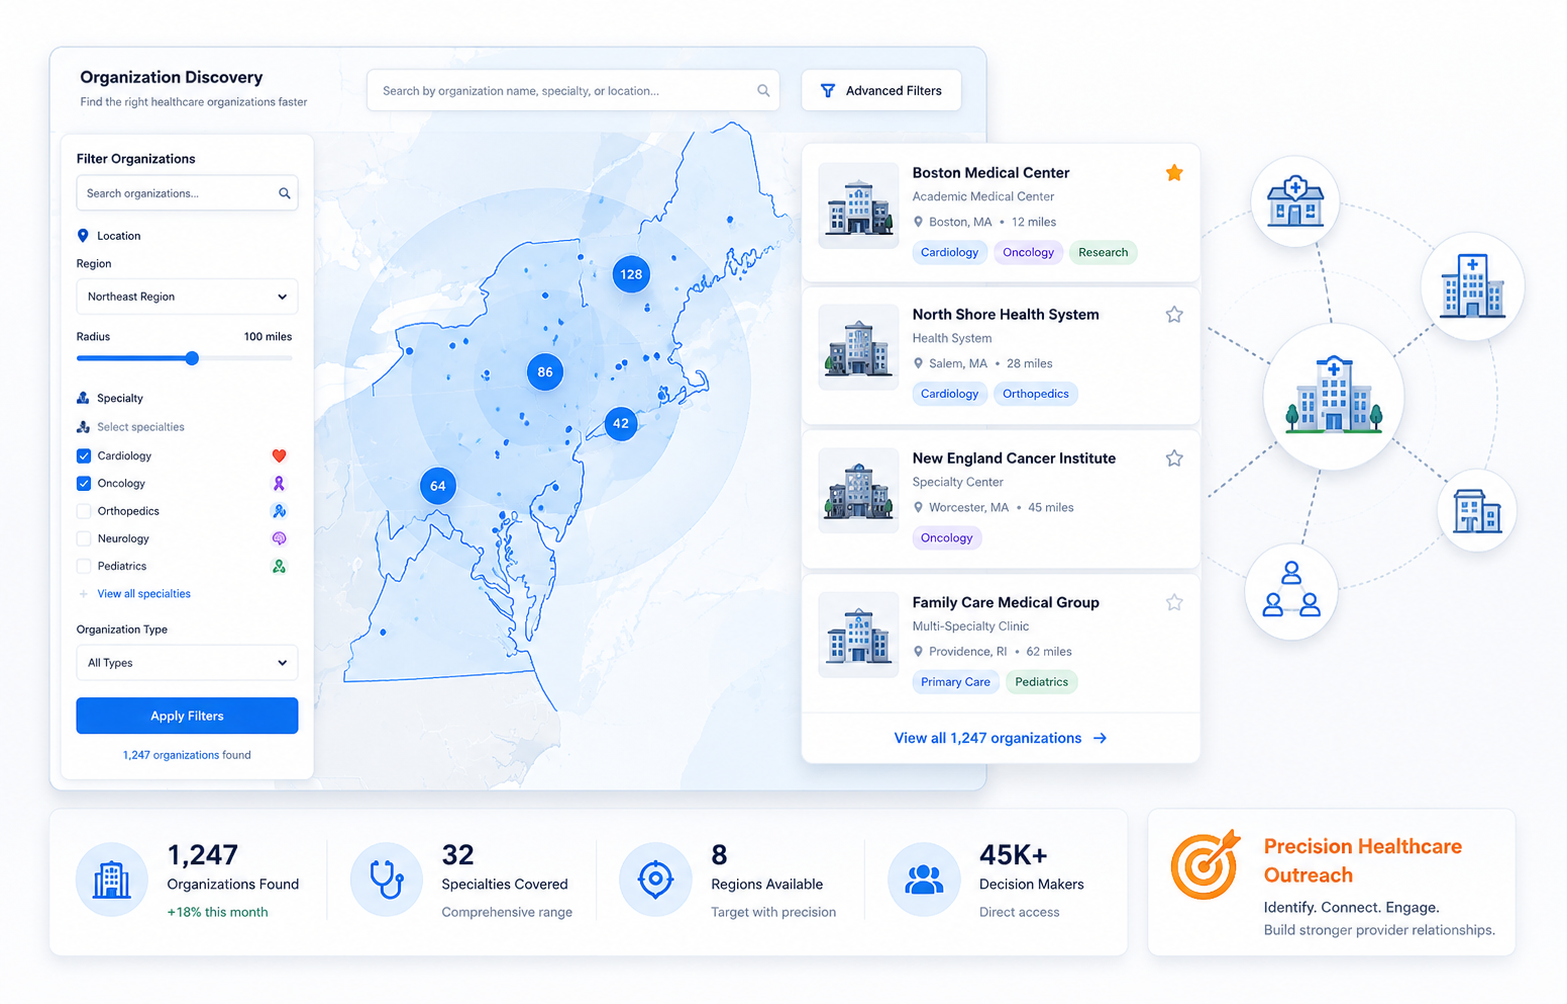Click the funnel icon on Advanced Filters
The image size is (1567, 1004).
tap(828, 91)
